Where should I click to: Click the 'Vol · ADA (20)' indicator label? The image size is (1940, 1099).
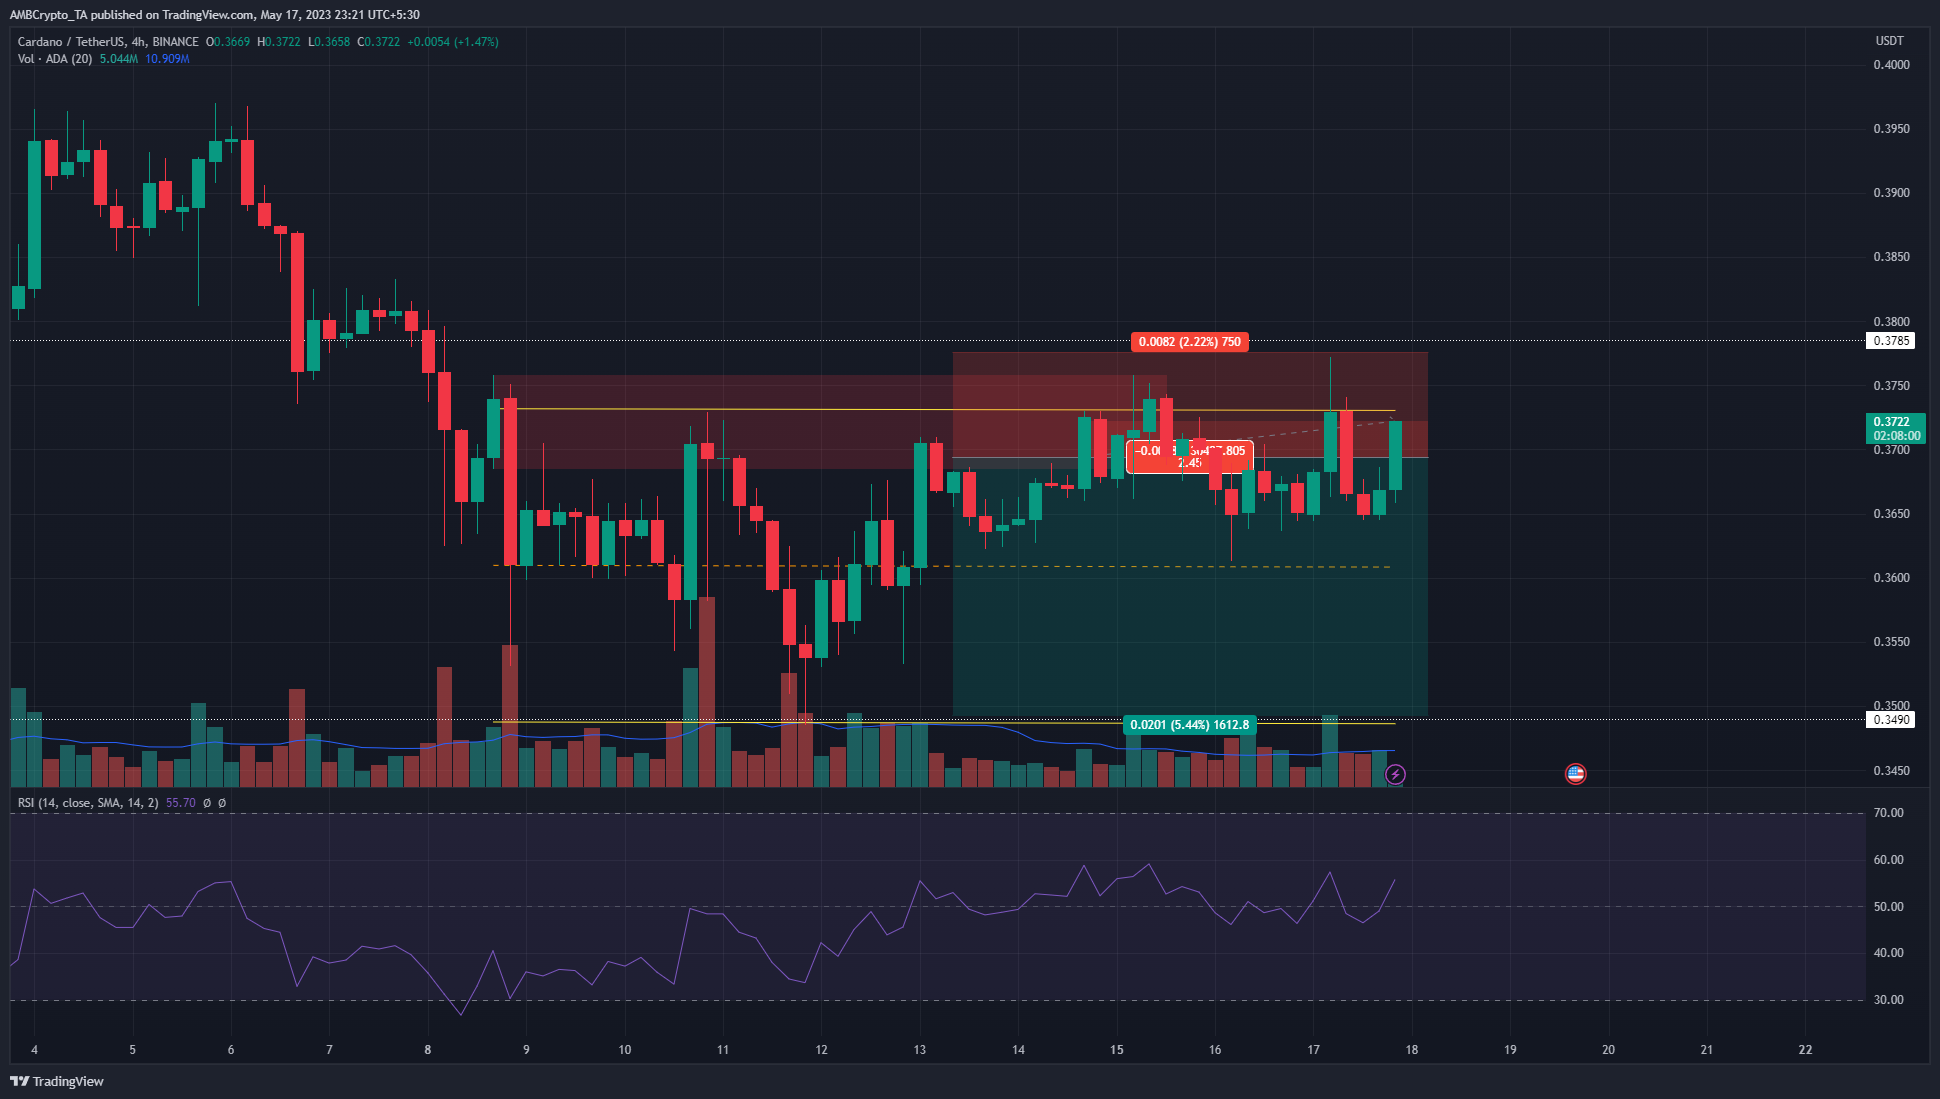(x=55, y=59)
